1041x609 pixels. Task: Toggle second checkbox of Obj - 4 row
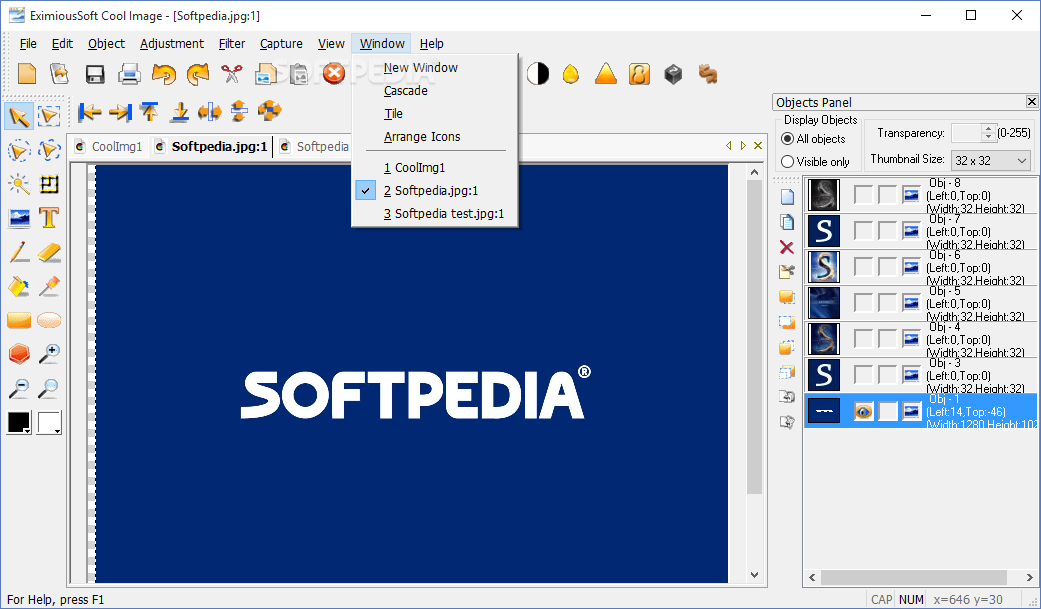click(x=888, y=339)
